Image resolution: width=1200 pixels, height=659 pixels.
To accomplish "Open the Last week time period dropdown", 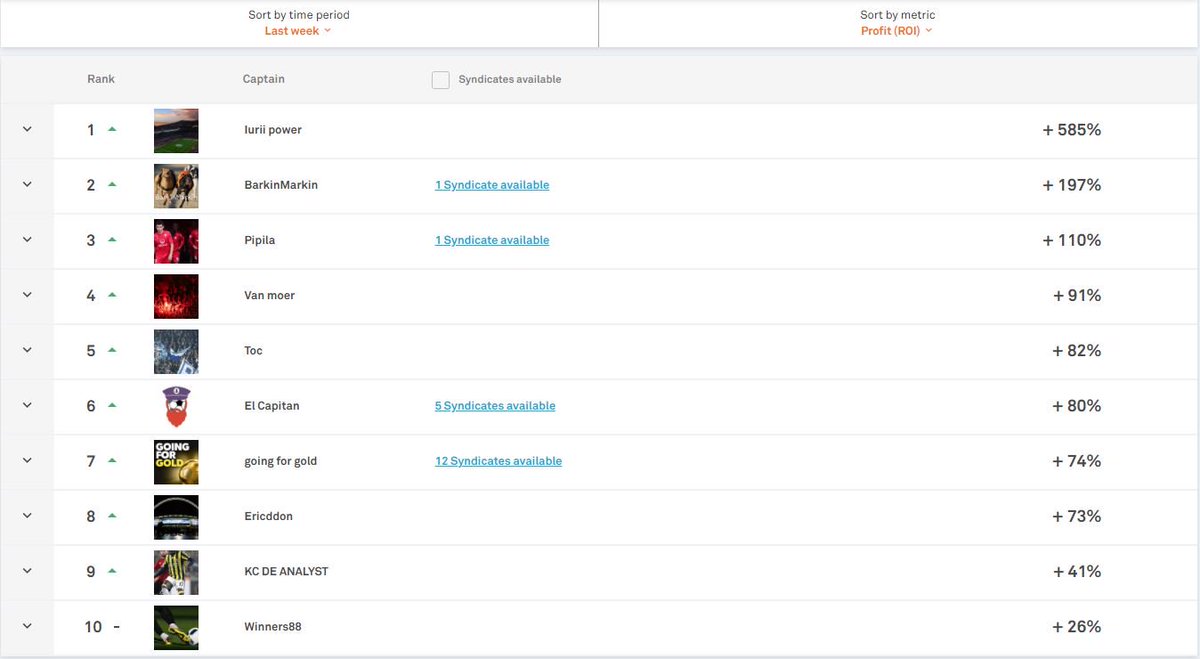I will 298,31.
